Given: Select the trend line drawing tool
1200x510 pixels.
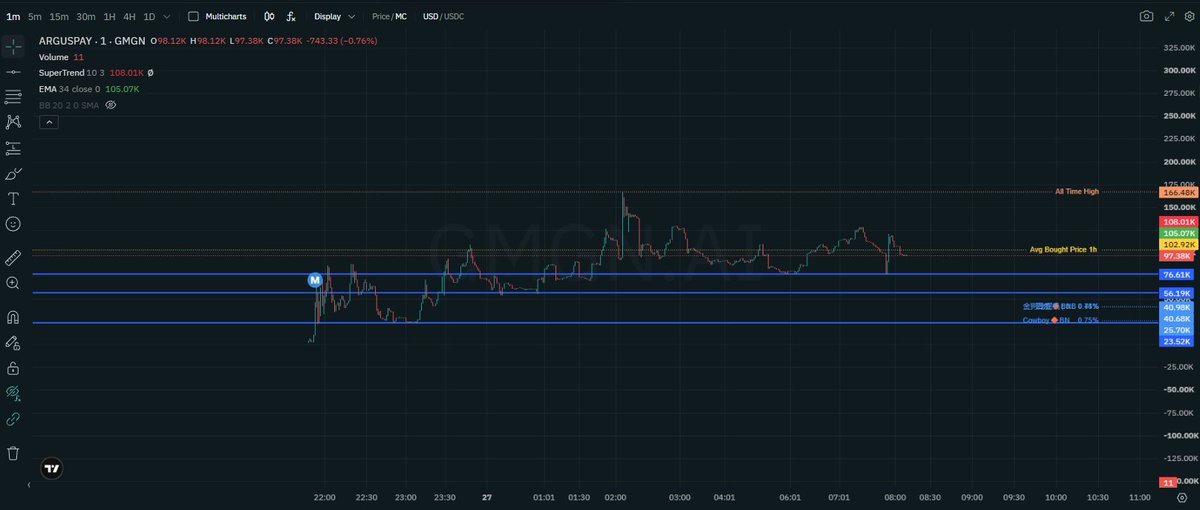Looking at the screenshot, I should point(13,72).
